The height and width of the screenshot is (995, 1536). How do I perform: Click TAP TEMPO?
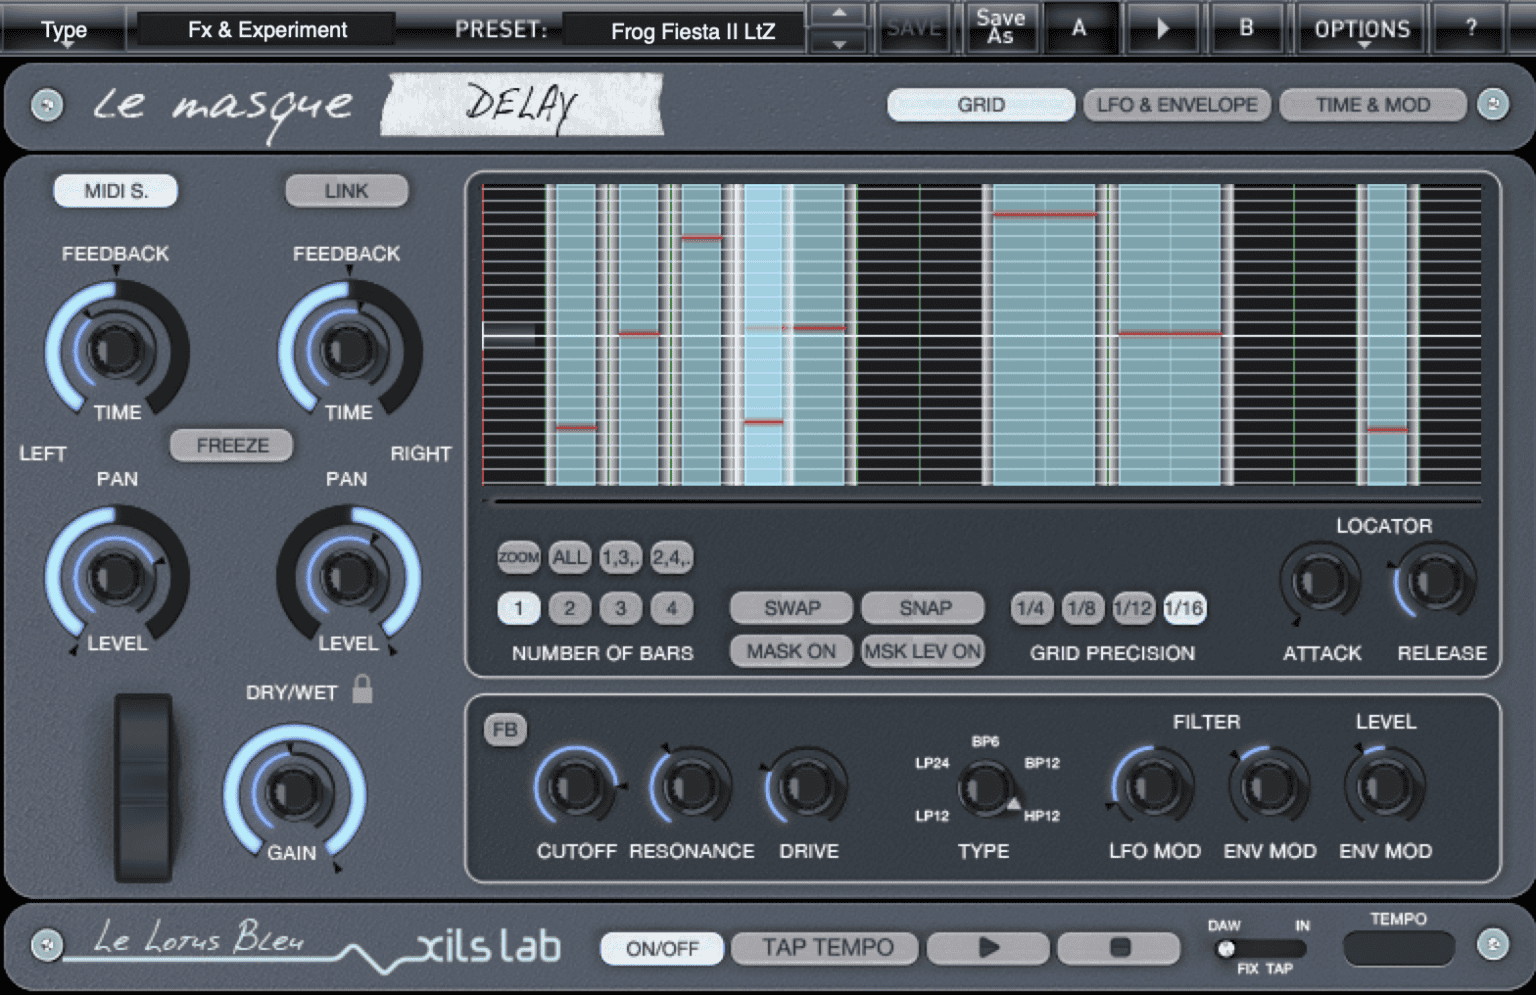click(x=825, y=948)
